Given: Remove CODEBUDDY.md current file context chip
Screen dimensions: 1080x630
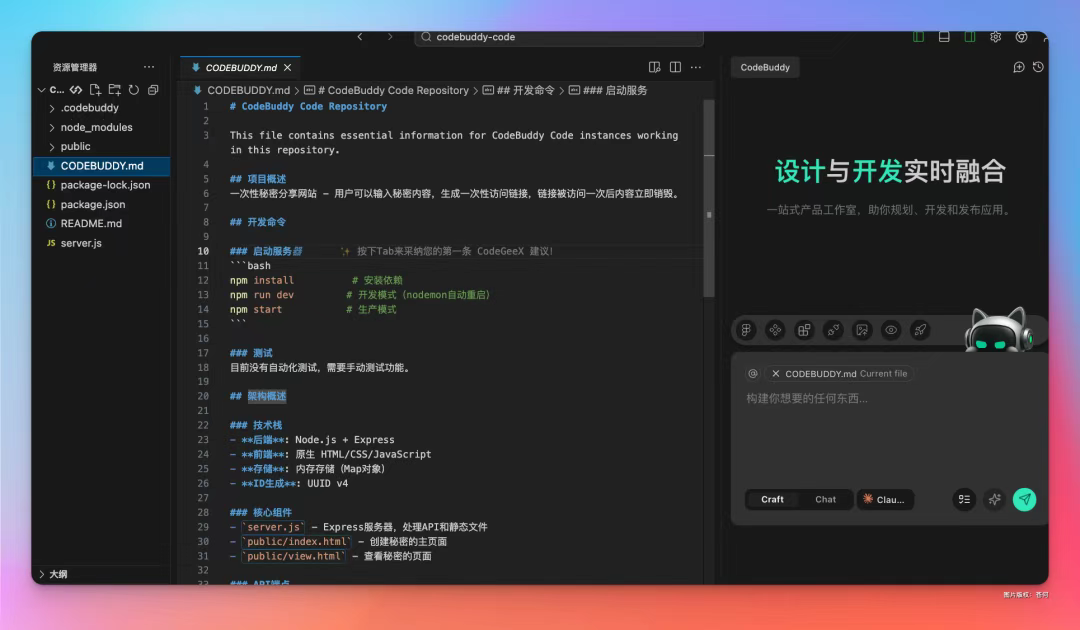Looking at the screenshot, I should tap(776, 374).
